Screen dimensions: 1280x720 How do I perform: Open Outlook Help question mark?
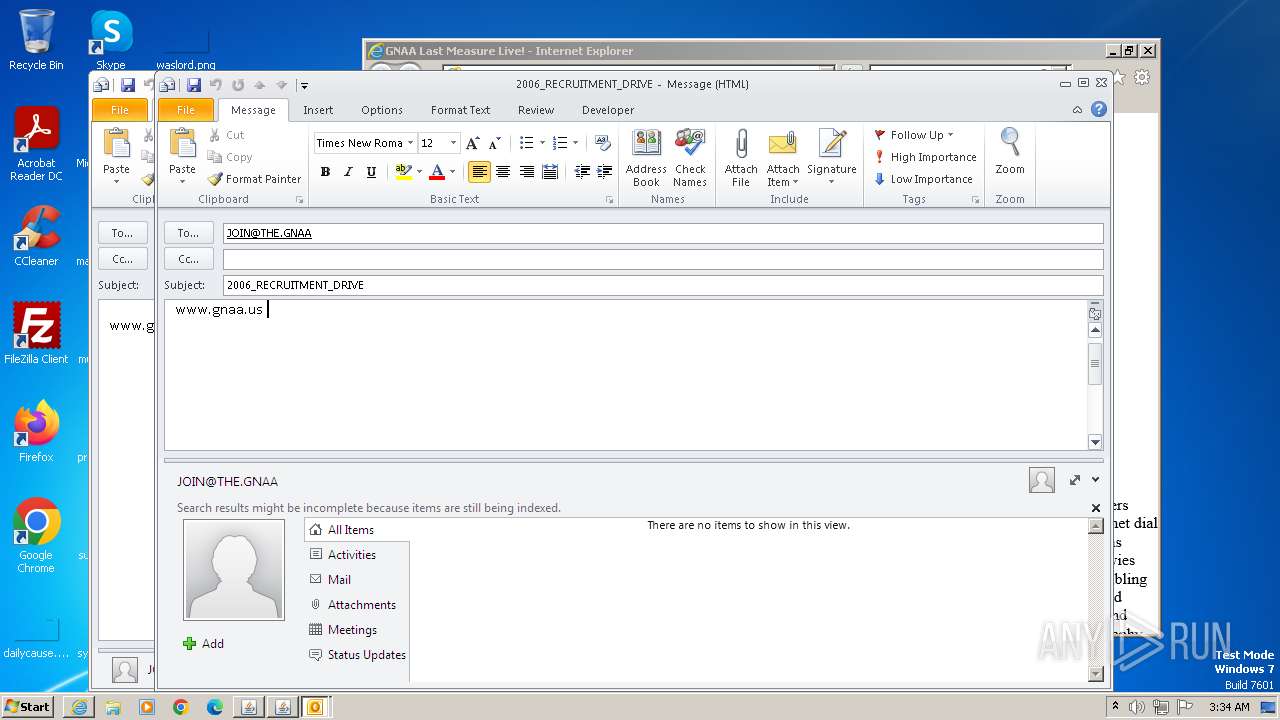tap(1099, 110)
